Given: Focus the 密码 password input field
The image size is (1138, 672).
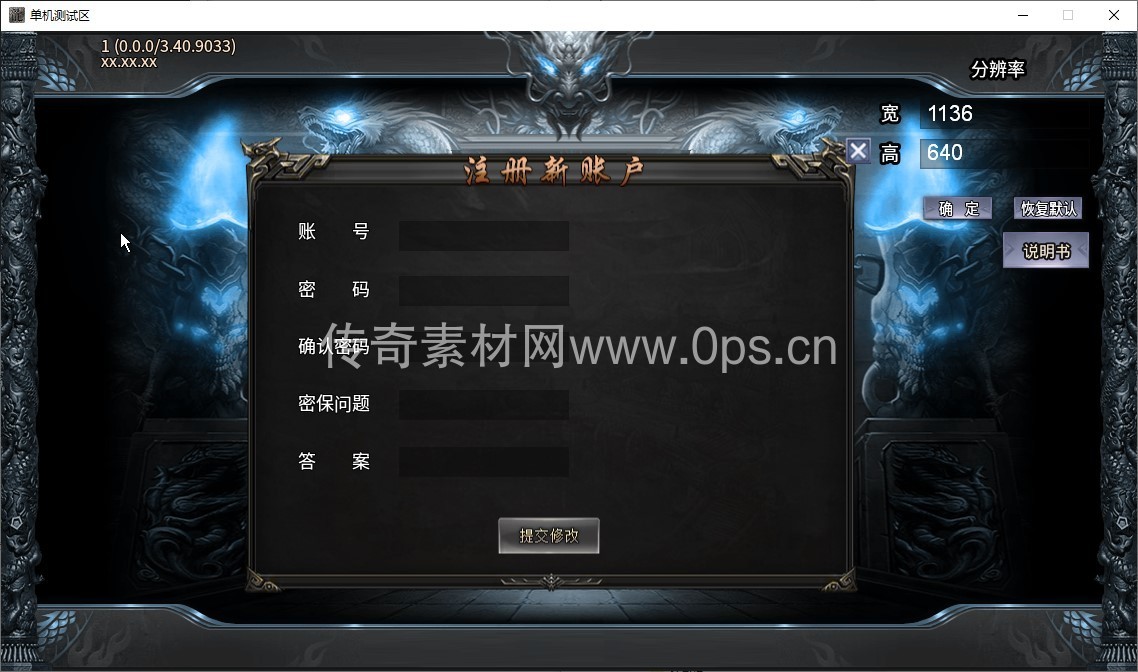Looking at the screenshot, I should (x=484, y=290).
